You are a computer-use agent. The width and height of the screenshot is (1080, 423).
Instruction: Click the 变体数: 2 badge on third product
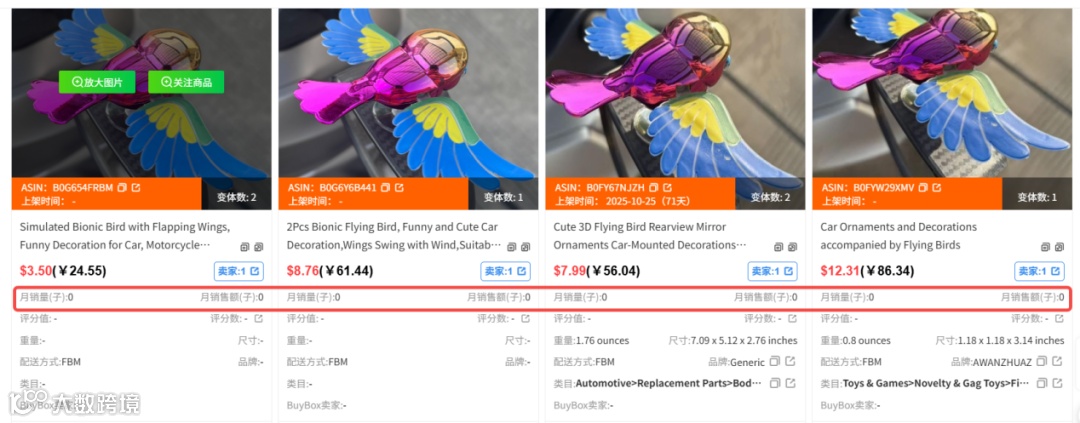(x=770, y=197)
